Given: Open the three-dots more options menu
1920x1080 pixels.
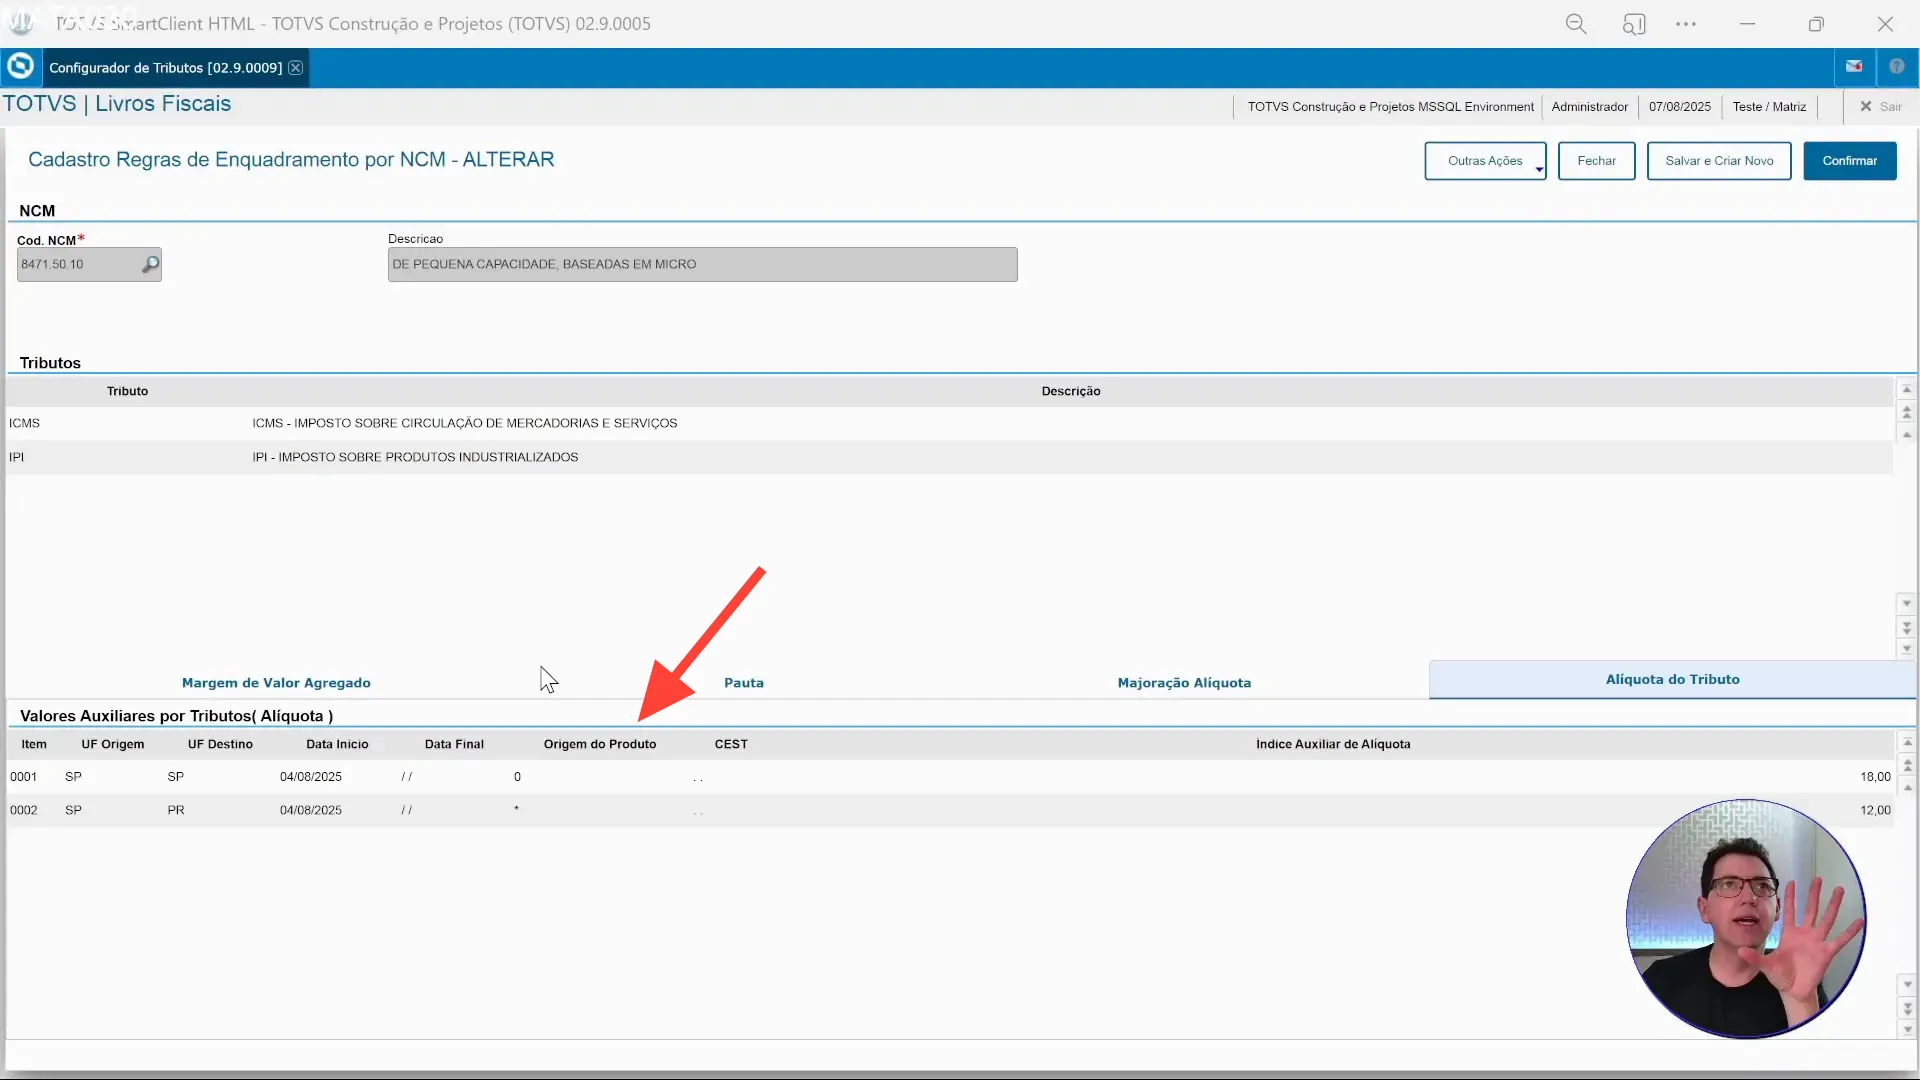Looking at the screenshot, I should pyautogui.click(x=1686, y=24).
